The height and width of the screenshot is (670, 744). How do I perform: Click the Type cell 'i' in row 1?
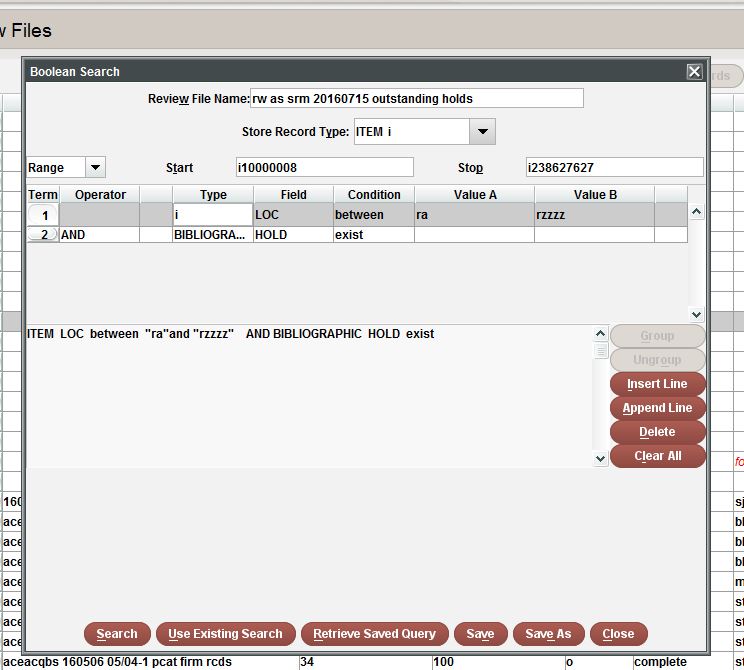point(213,214)
